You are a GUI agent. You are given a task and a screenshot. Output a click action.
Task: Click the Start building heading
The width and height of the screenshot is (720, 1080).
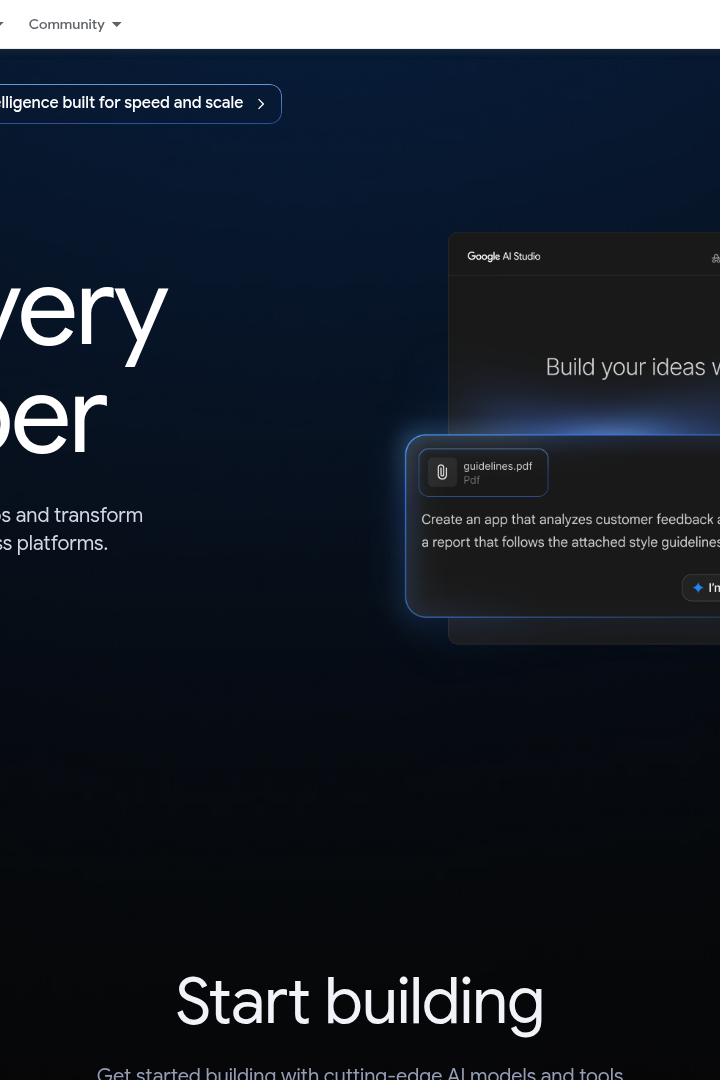pos(360,1004)
